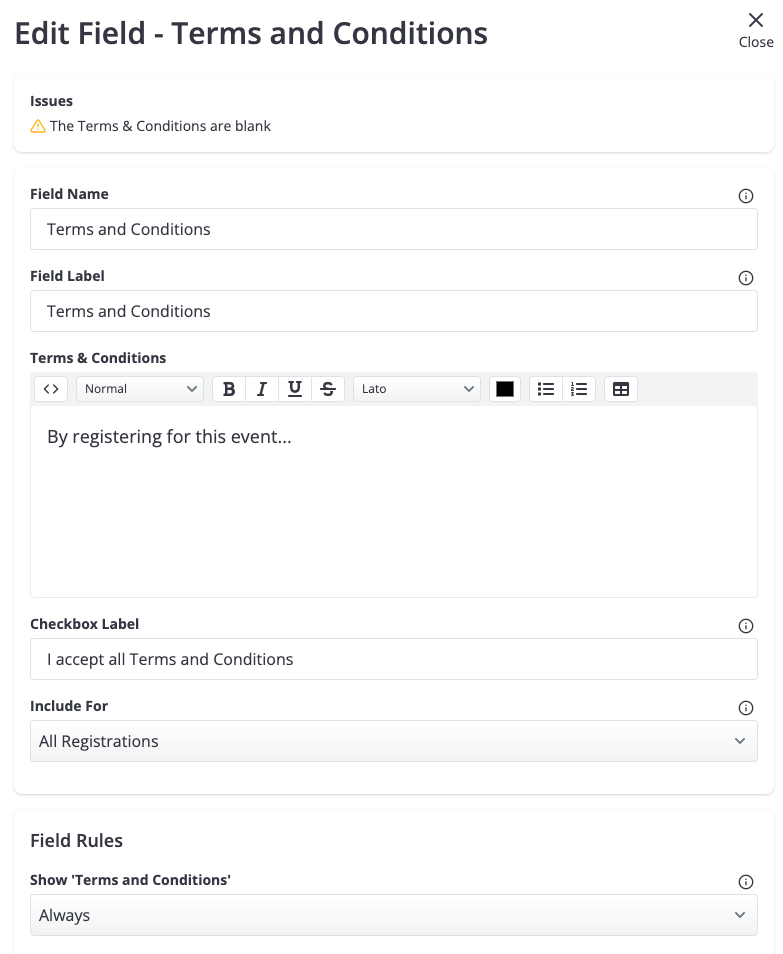Click into the Field Name input
The image size is (783, 954).
(394, 229)
